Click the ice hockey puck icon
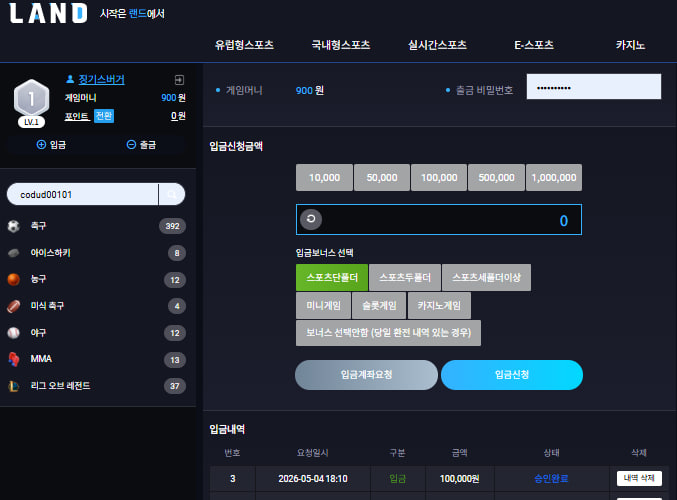Viewport: 677px width, 500px height. click(x=14, y=253)
